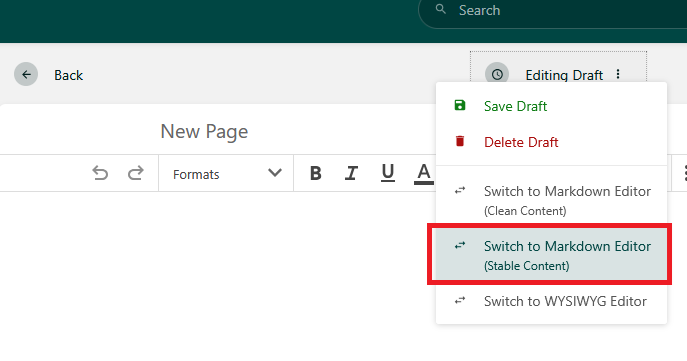Click the swap arrows icon beside Stable Content
The image size is (687, 361).
point(460,245)
